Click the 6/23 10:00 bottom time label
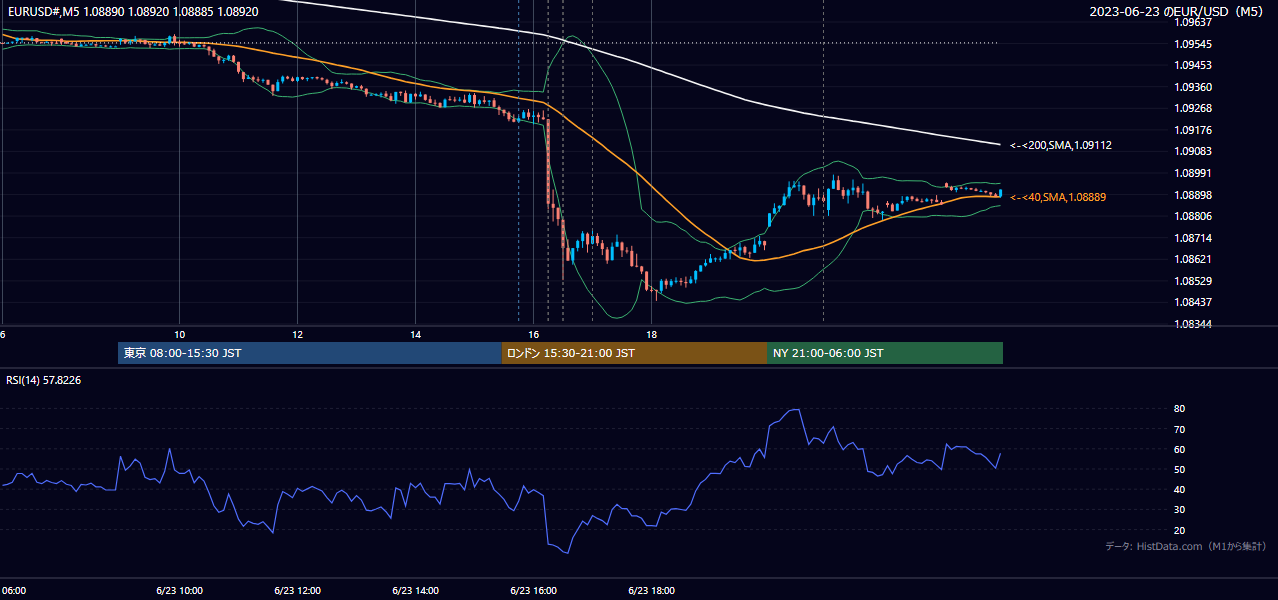Viewport: 1278px width, 600px height. coord(180,590)
